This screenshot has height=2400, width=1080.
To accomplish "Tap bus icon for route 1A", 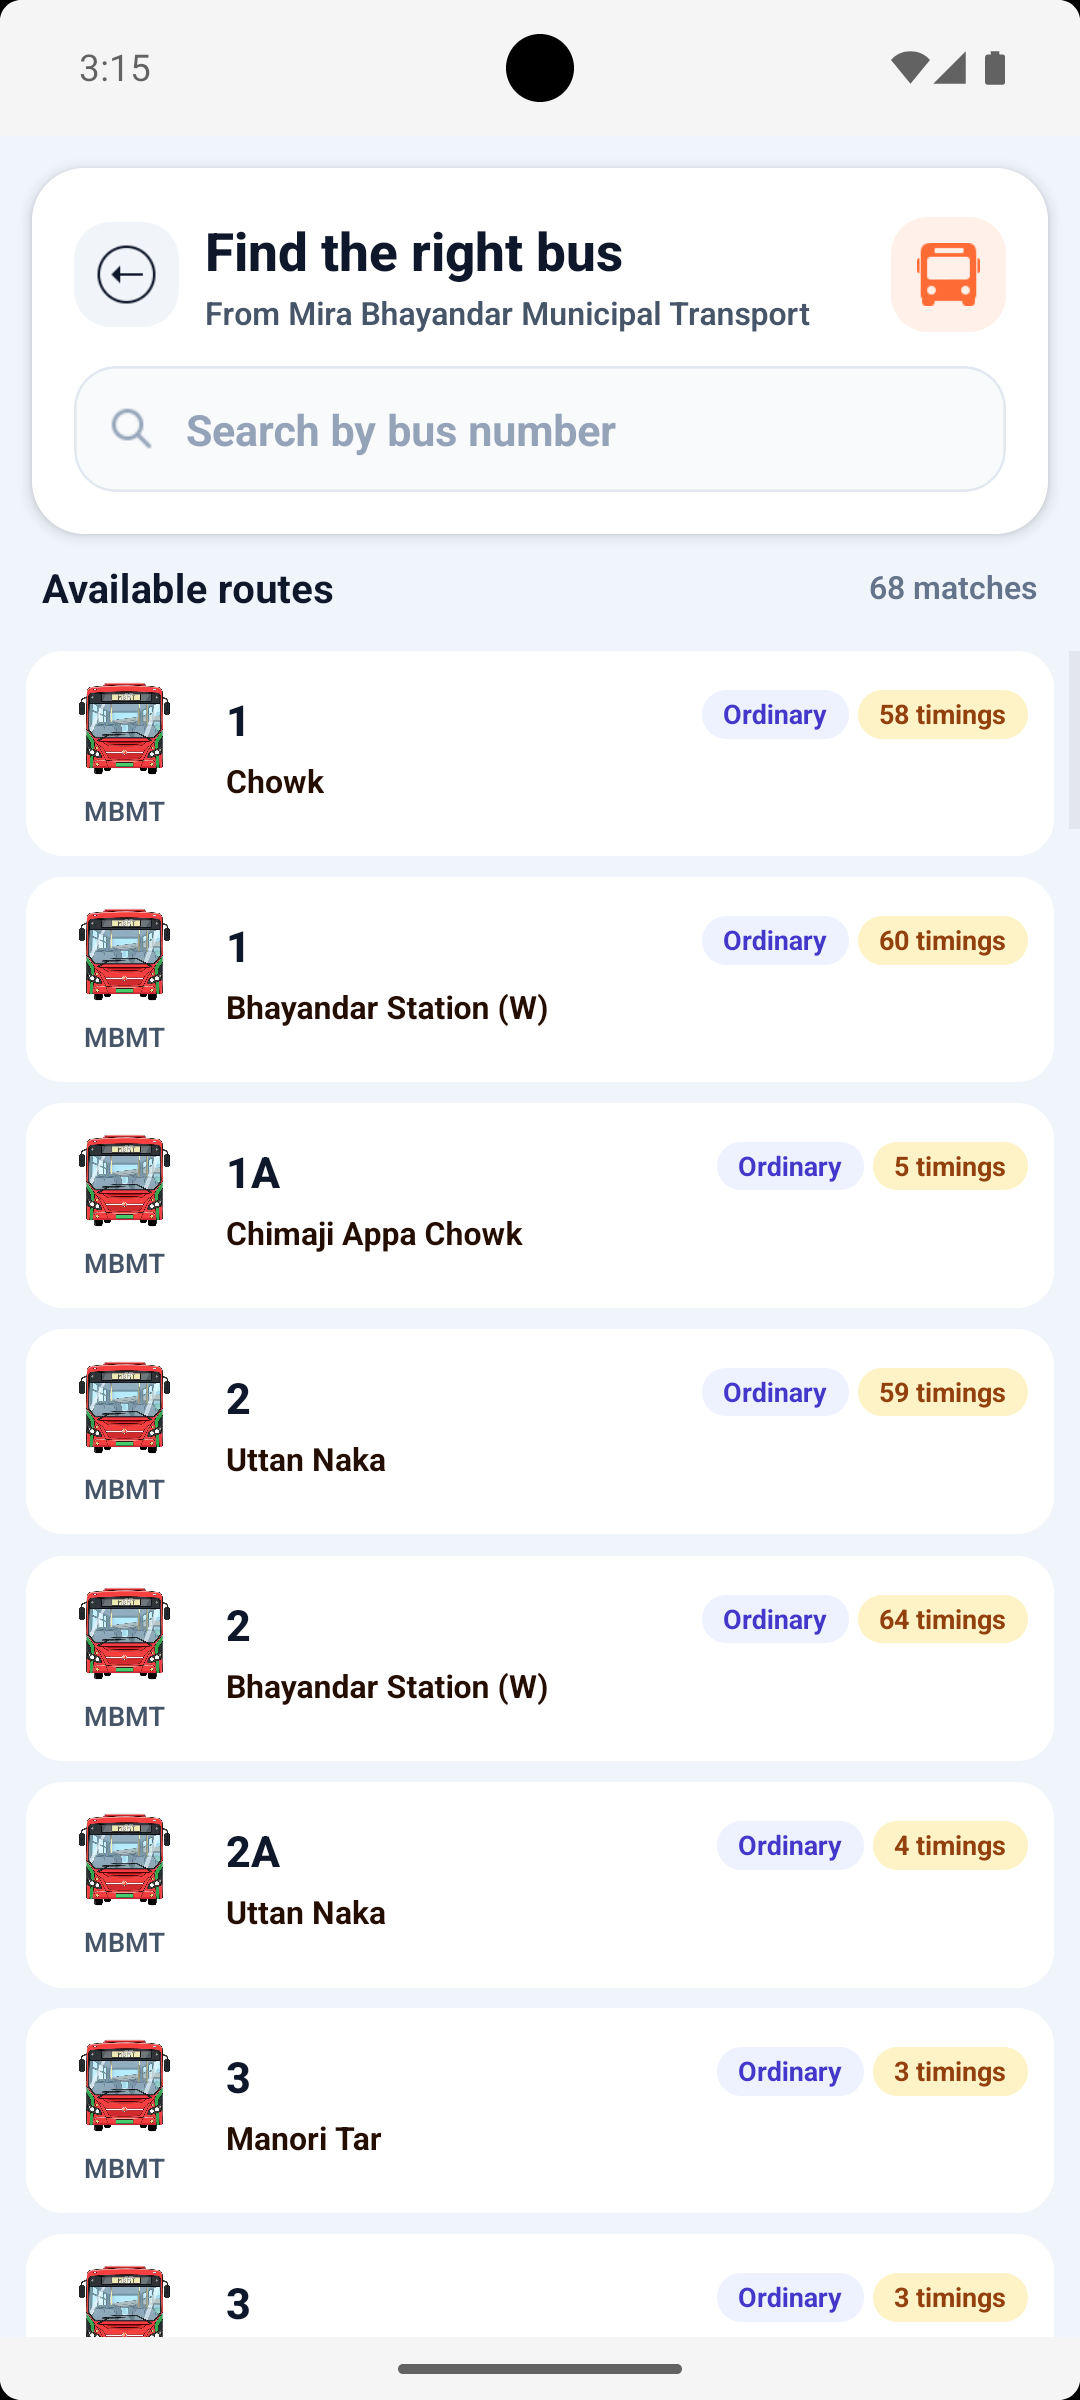I will 124,1180.
